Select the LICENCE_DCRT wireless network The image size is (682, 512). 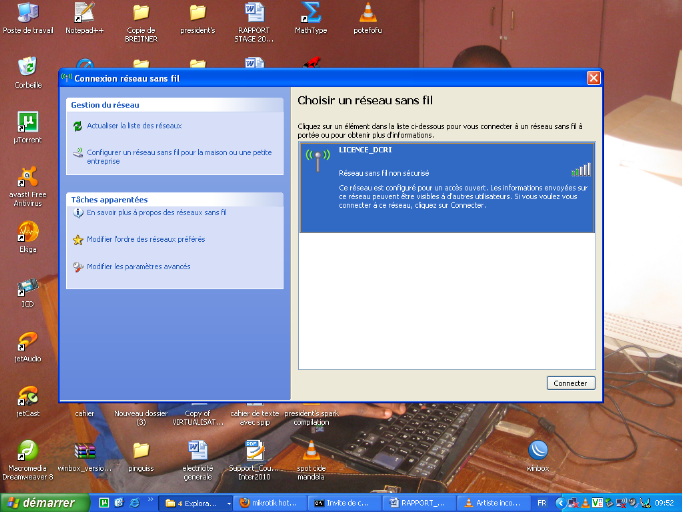(446, 186)
